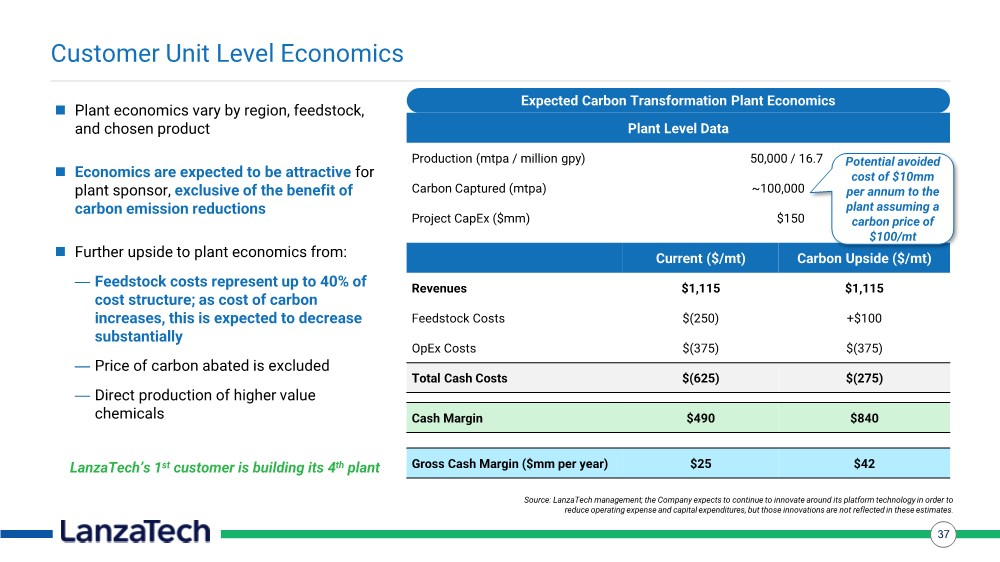The width and height of the screenshot is (1000, 562).
Task: Click the $490 cash margin value
Action: click(x=700, y=418)
